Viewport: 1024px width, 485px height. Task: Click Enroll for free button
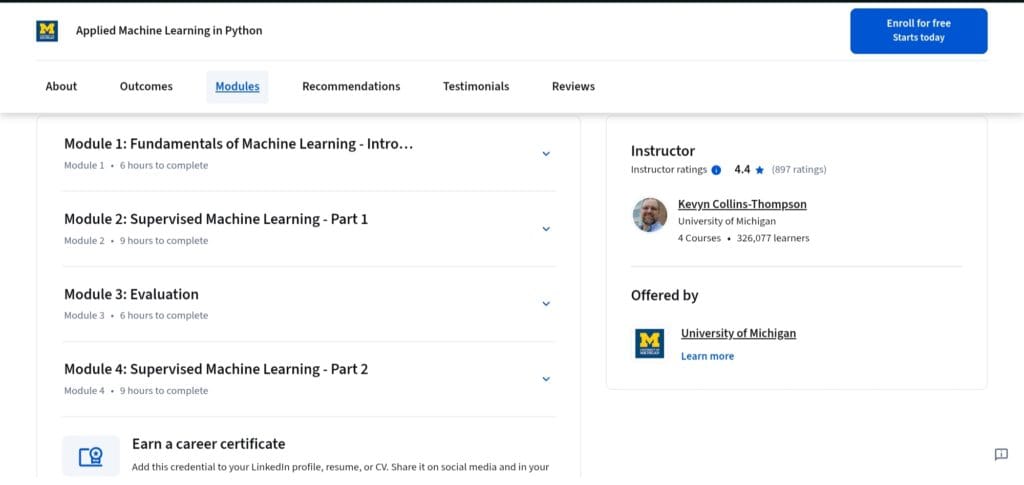[x=918, y=31]
